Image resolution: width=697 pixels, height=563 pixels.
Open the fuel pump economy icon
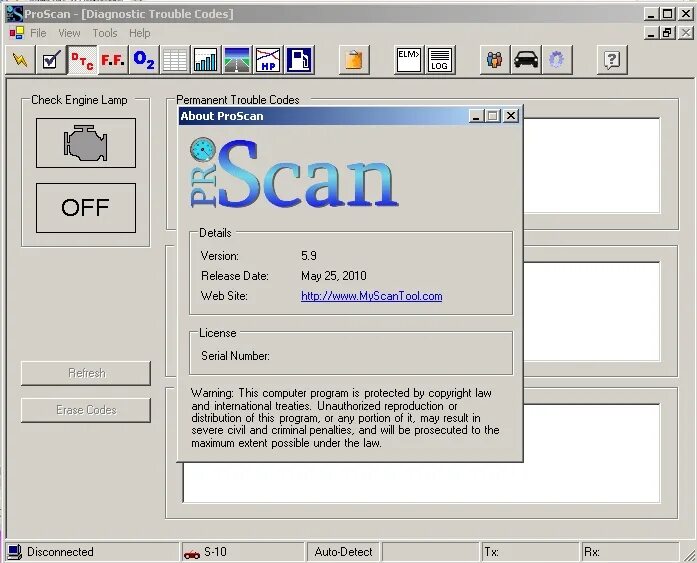[x=299, y=60]
